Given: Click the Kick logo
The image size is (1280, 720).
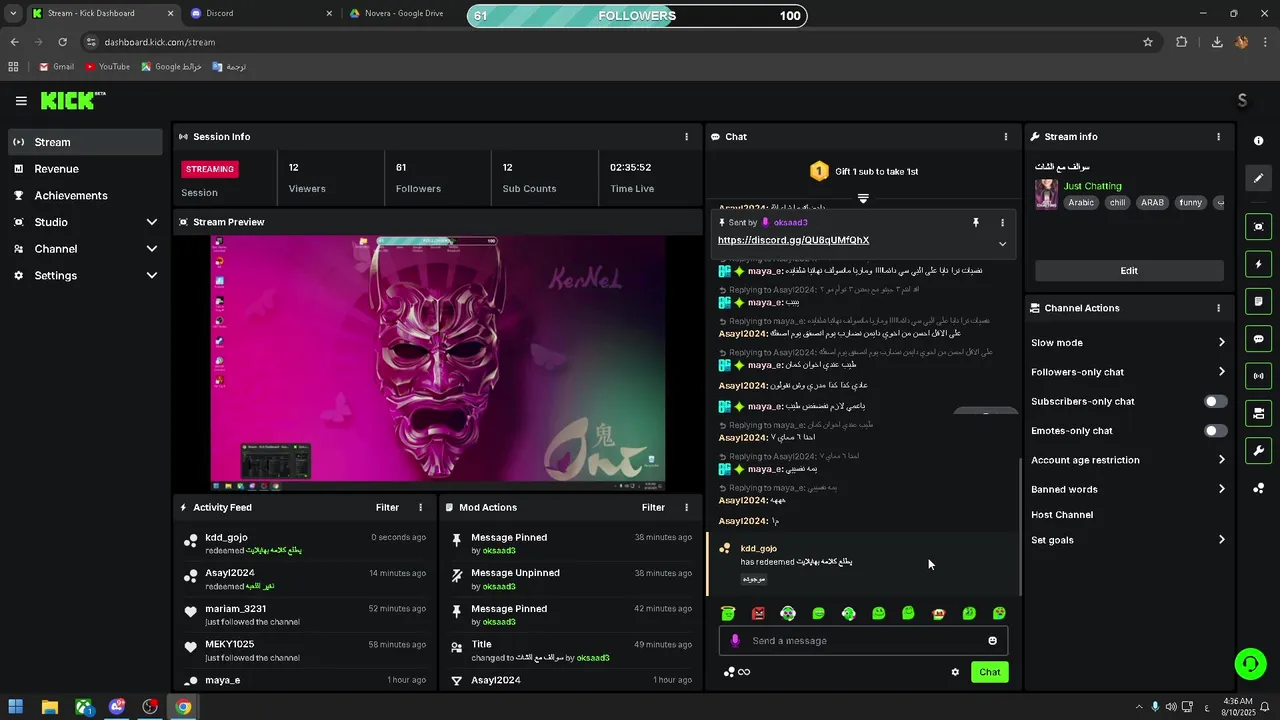Looking at the screenshot, I should point(72,100).
